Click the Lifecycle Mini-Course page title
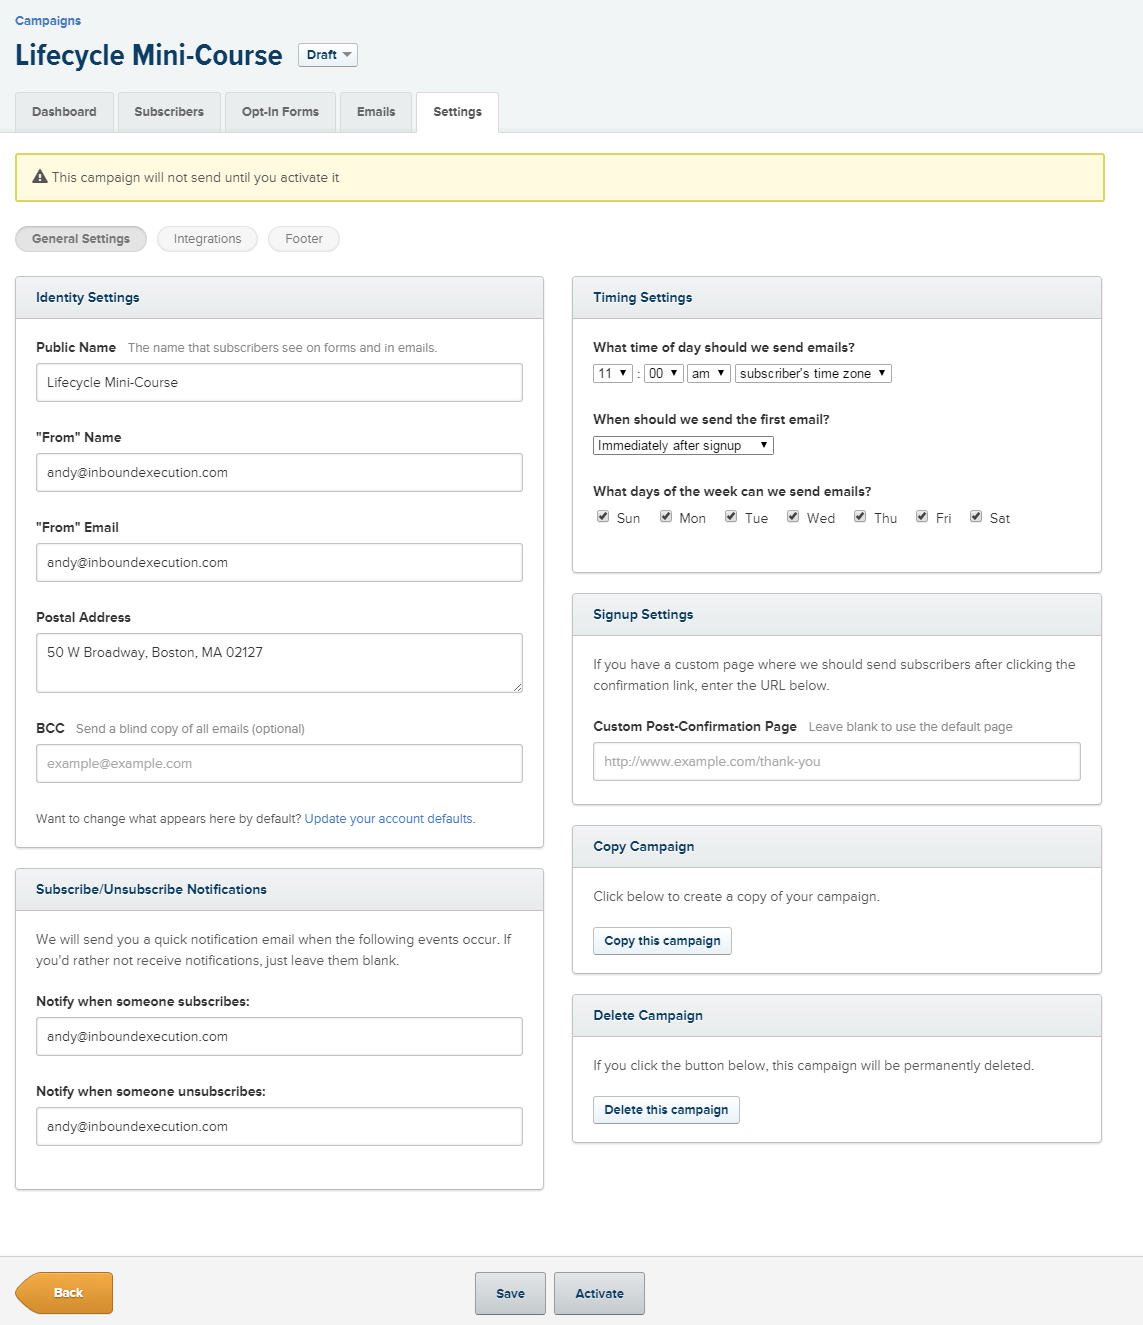 149,55
